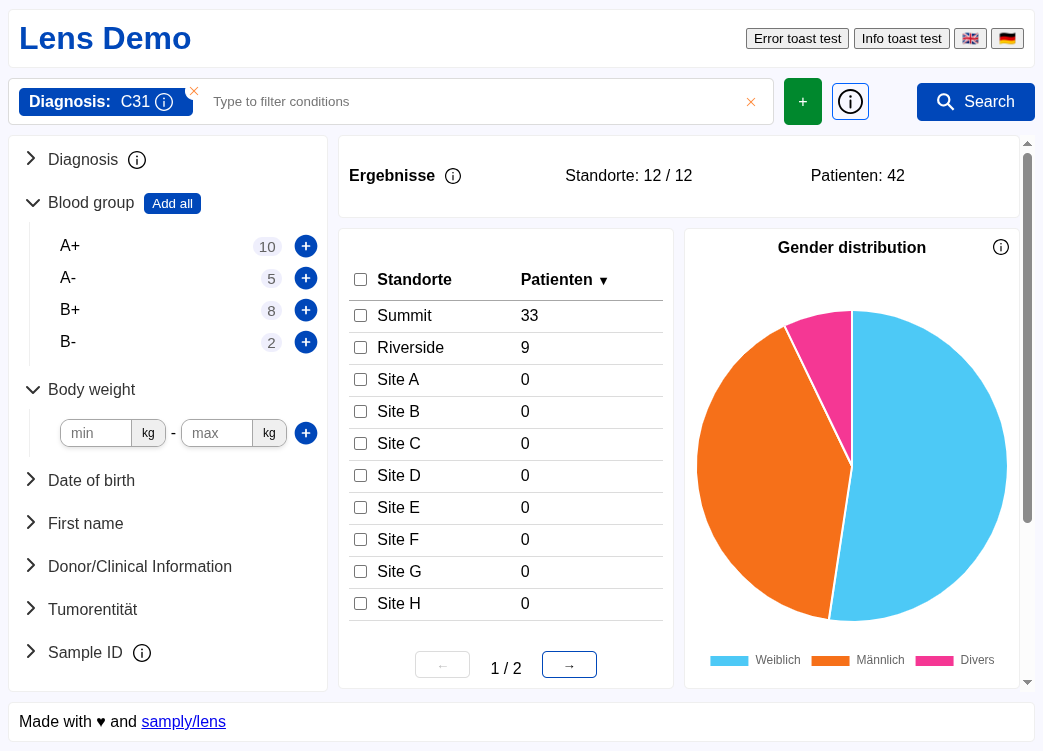This screenshot has height=751, width=1043.
Task: Select all sites via Standorte header checkbox
Action: point(360,280)
